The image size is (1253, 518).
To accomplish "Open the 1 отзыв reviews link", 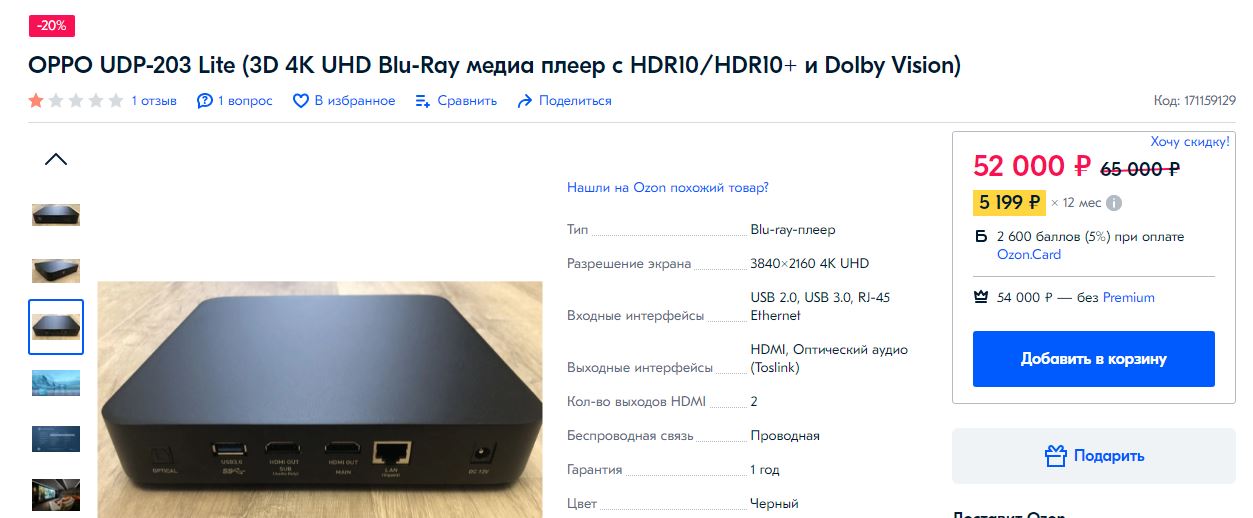I will 154,101.
